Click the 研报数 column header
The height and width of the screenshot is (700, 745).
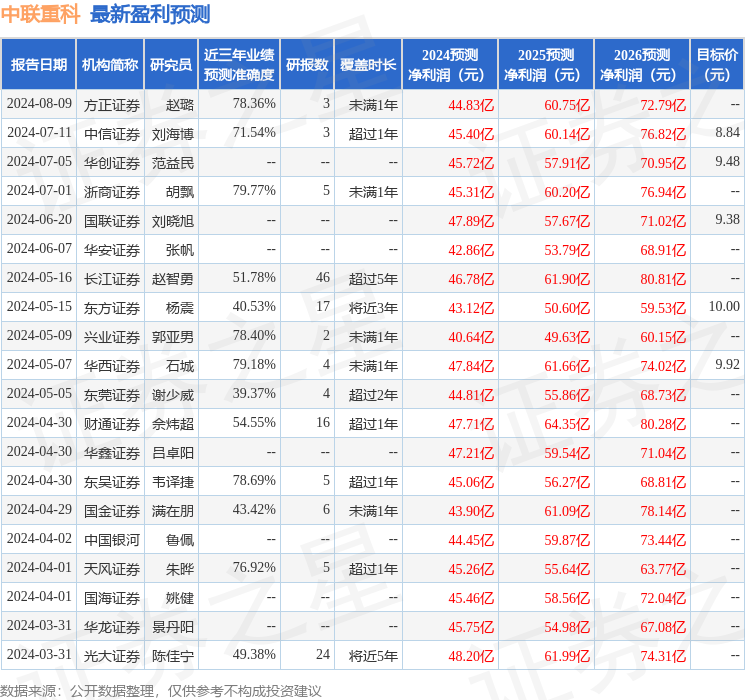click(x=307, y=65)
